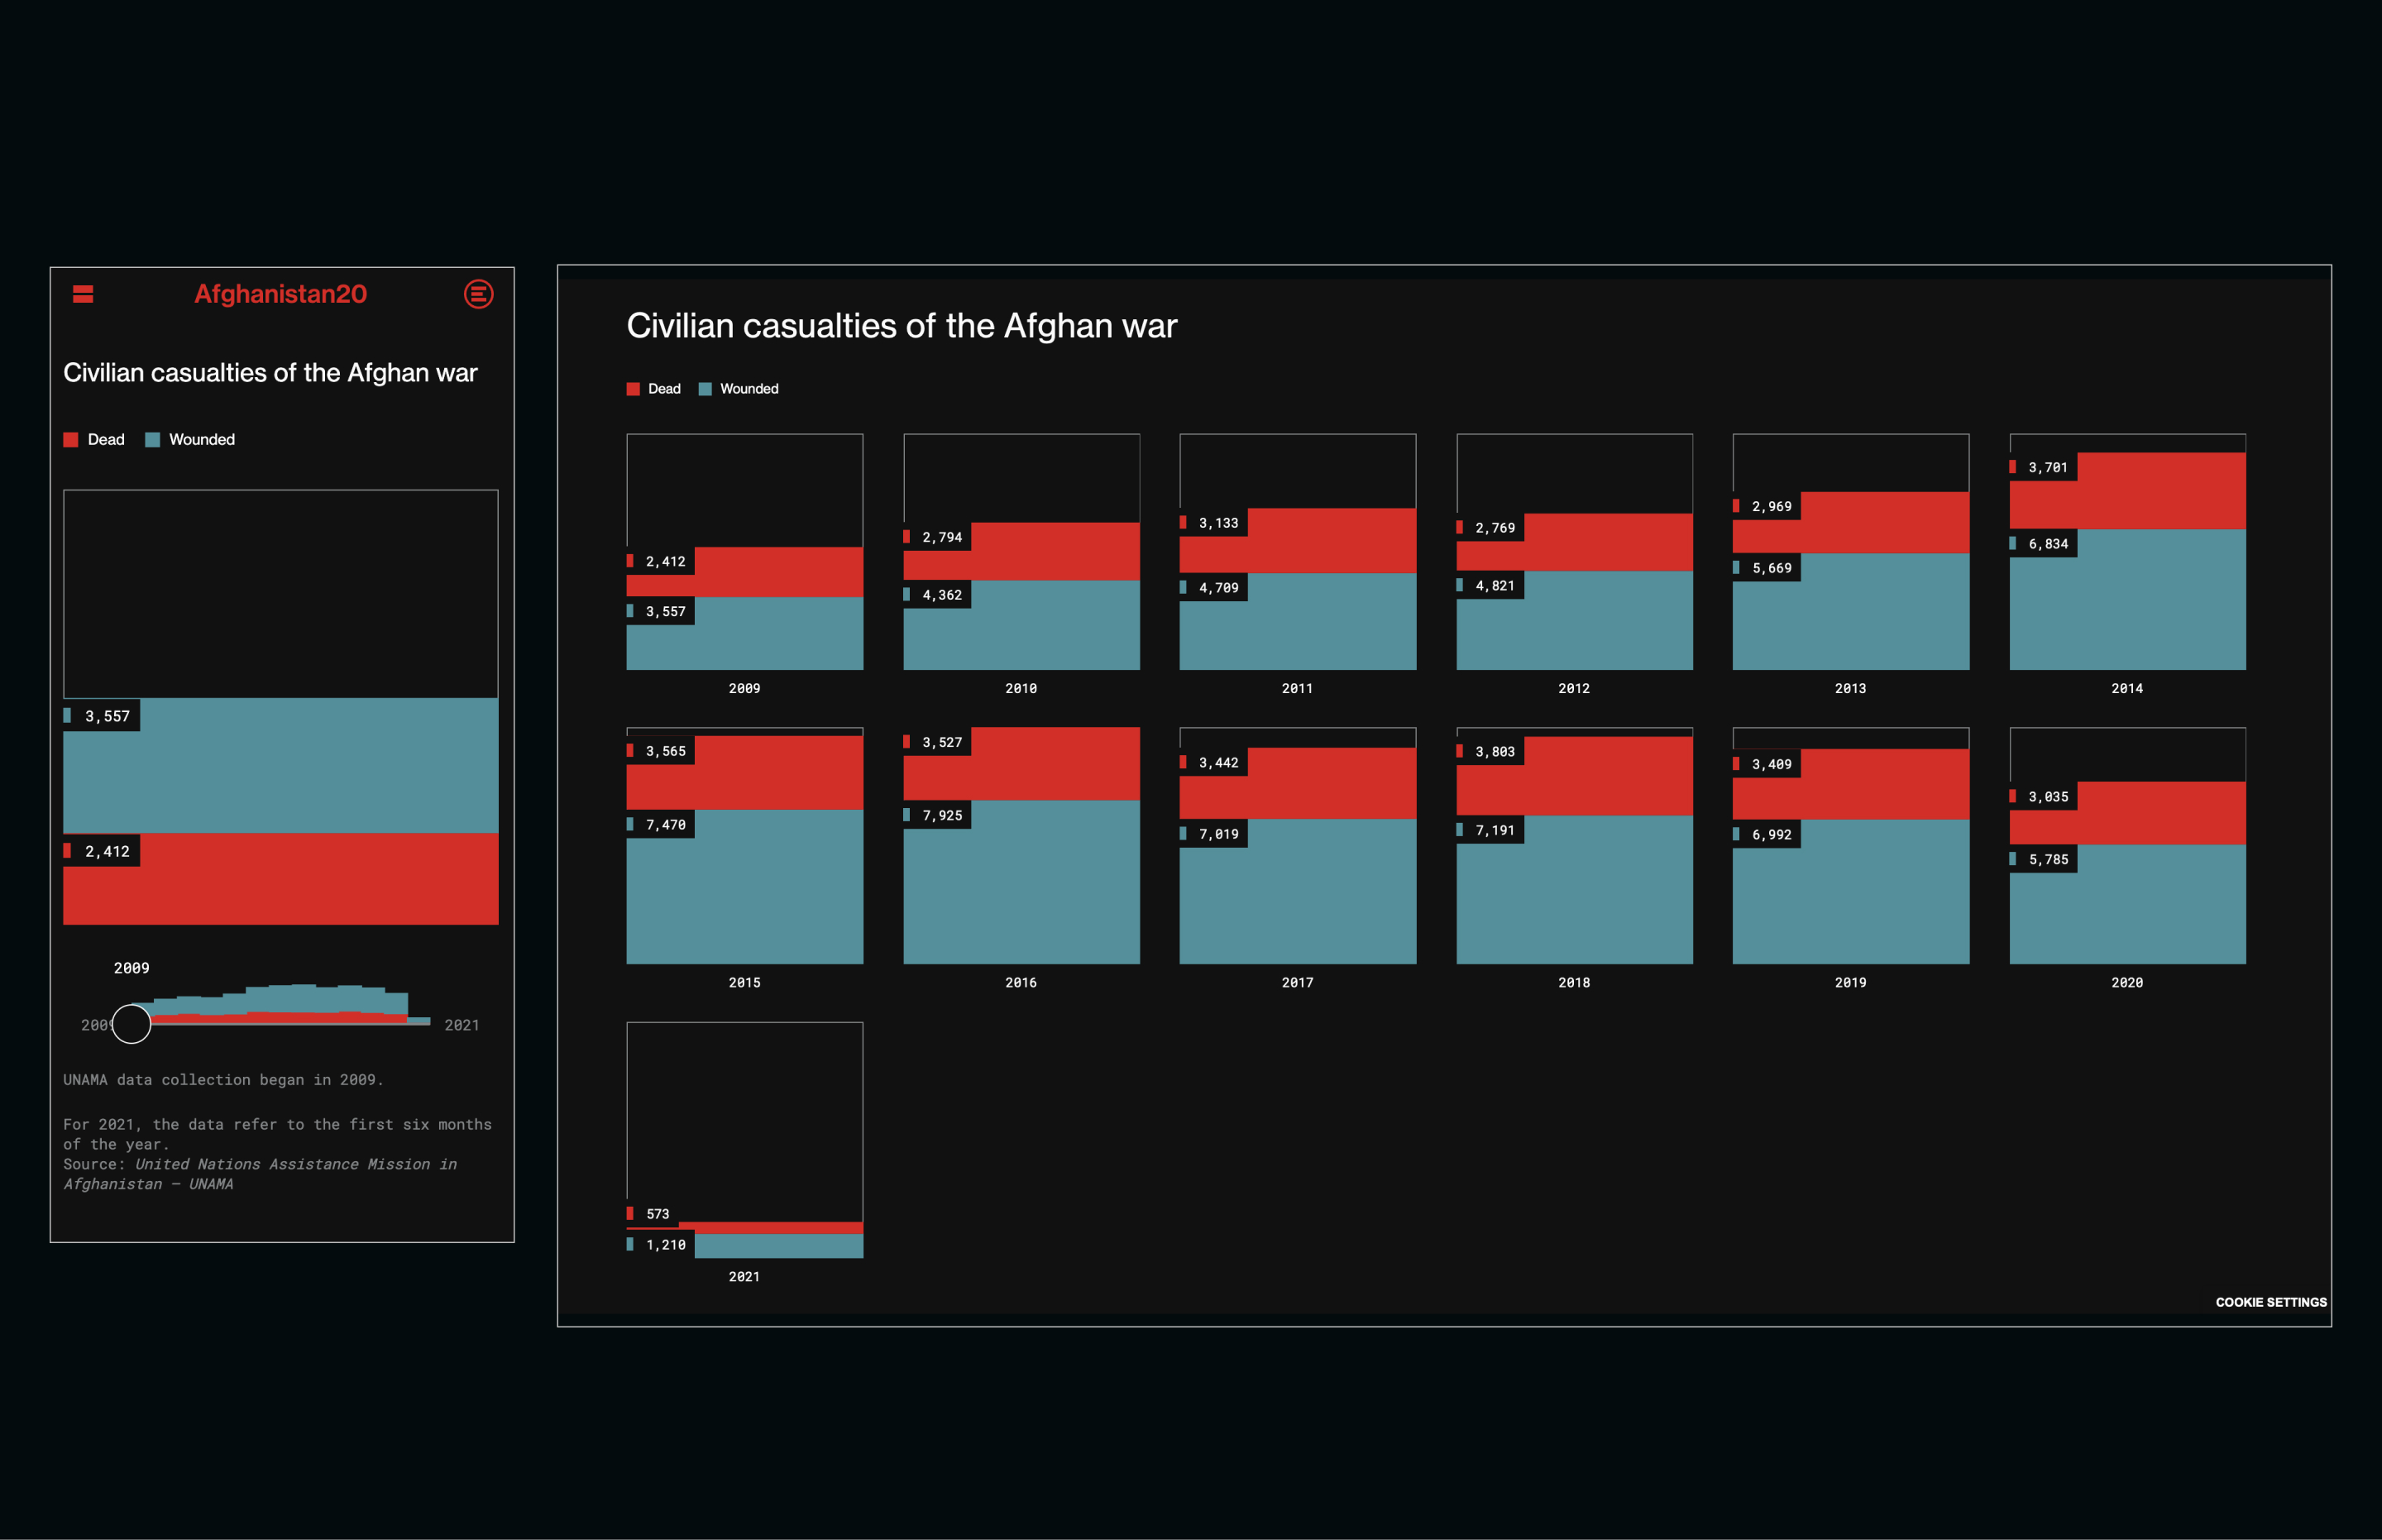Toggle the Dead series in the main chart legend
The width and height of the screenshot is (2382, 1540).
pyautogui.click(x=663, y=388)
